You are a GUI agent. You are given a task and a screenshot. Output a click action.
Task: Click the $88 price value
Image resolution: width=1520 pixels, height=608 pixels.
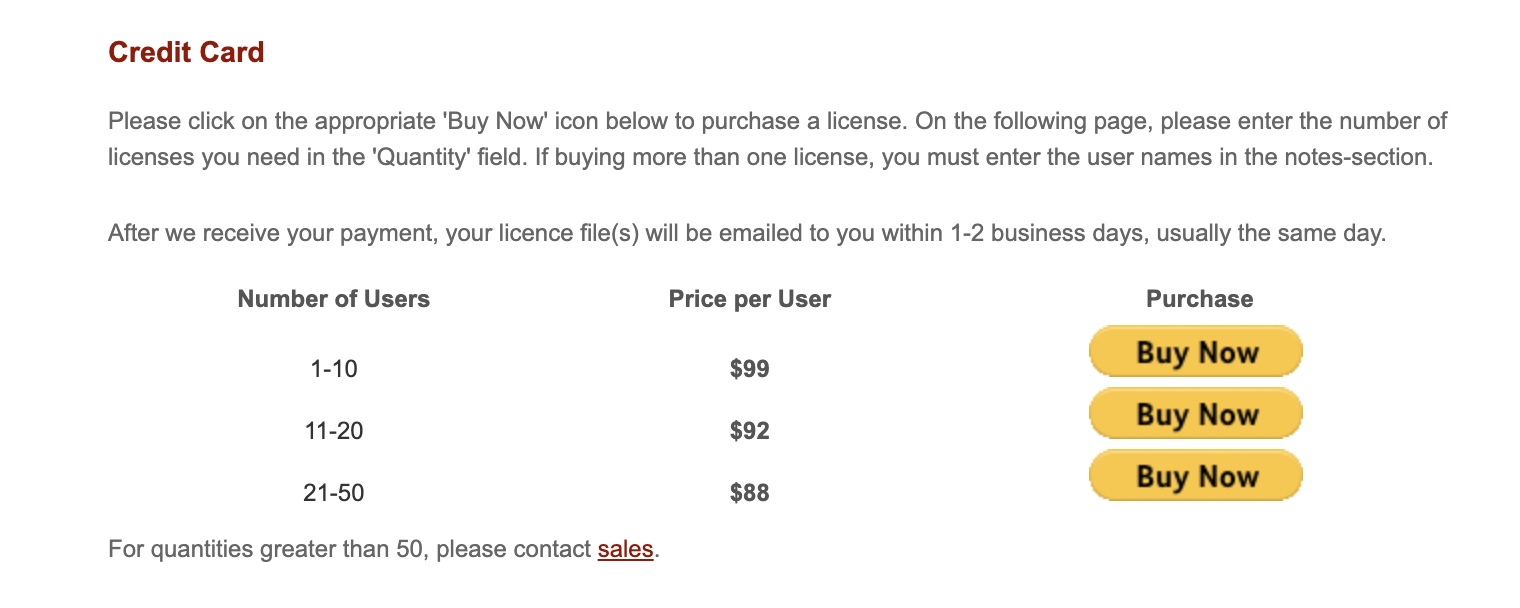750,493
